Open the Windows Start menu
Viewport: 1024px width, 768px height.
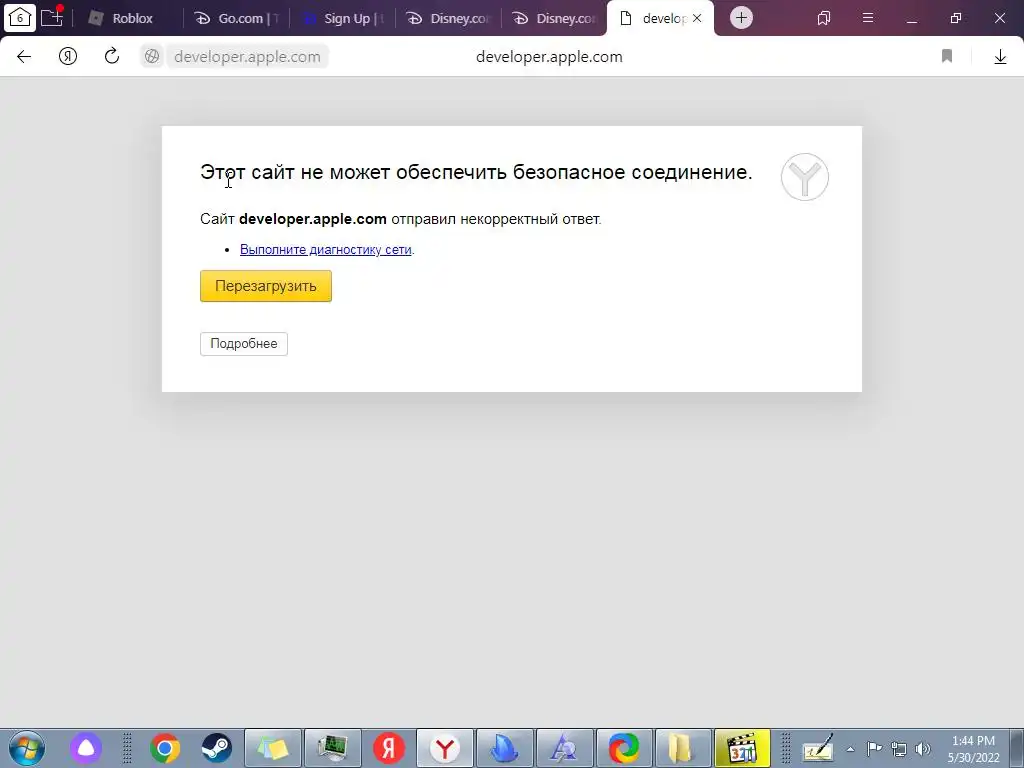[x=27, y=748]
